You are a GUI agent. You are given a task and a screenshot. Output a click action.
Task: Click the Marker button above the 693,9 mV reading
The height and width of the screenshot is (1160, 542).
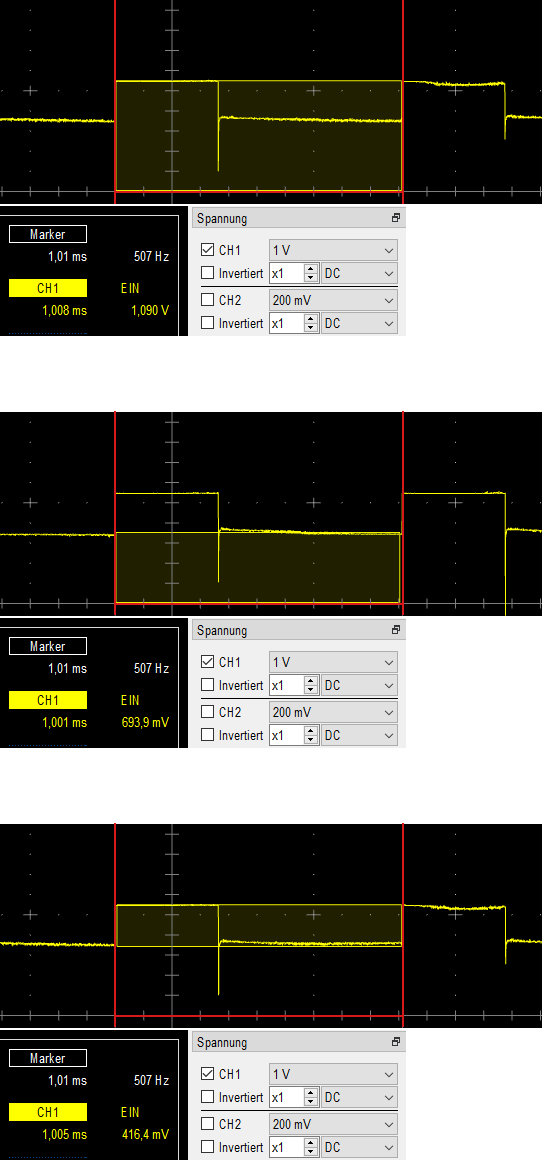(48, 646)
